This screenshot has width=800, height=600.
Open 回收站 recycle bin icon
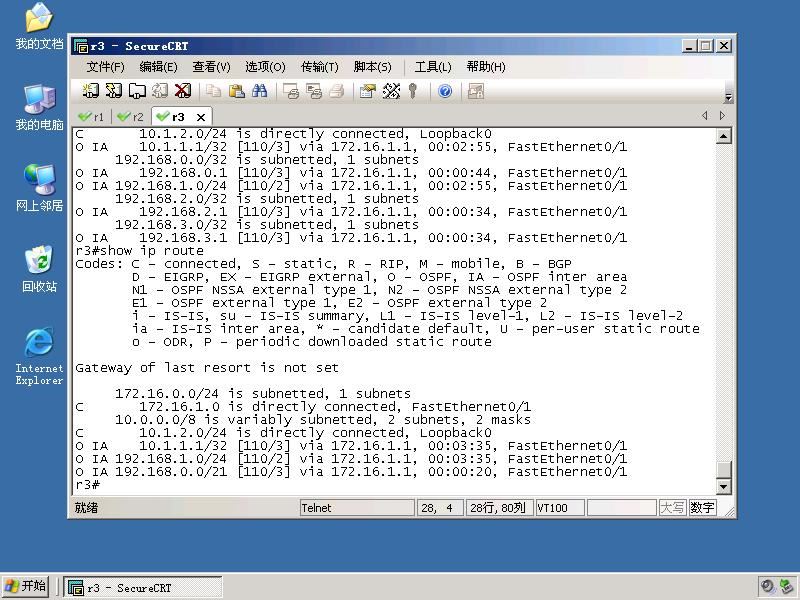39,269
